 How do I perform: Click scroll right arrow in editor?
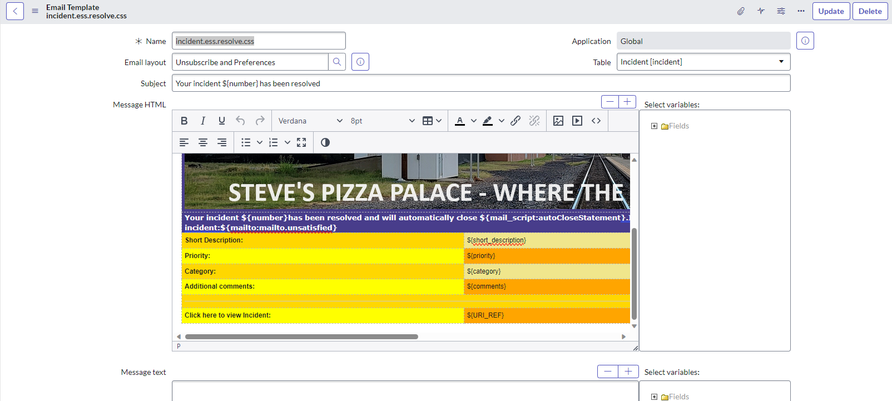click(623, 337)
